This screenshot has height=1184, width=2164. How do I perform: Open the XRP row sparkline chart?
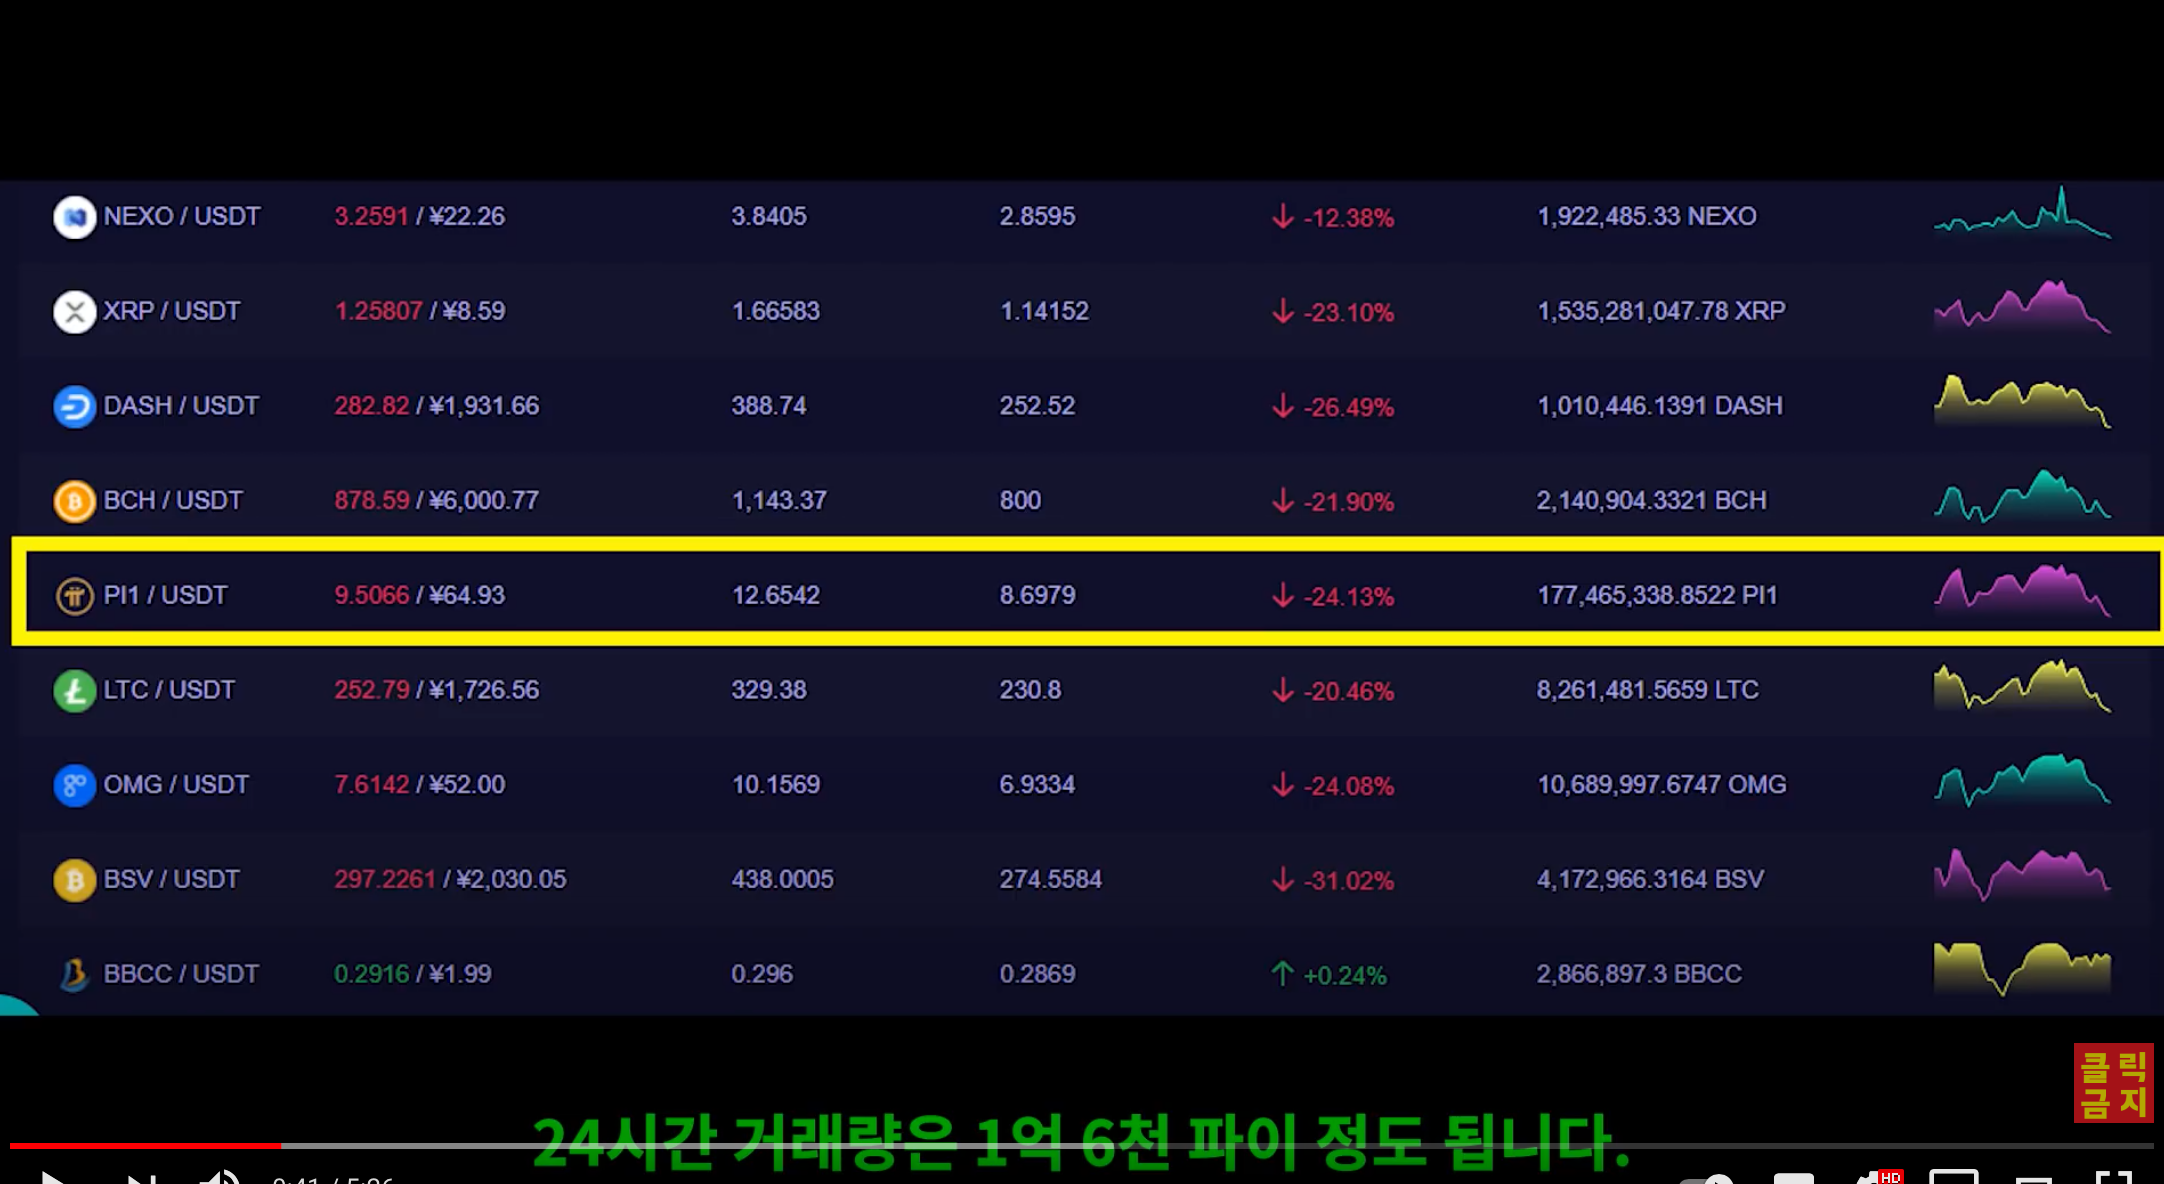click(x=2022, y=307)
